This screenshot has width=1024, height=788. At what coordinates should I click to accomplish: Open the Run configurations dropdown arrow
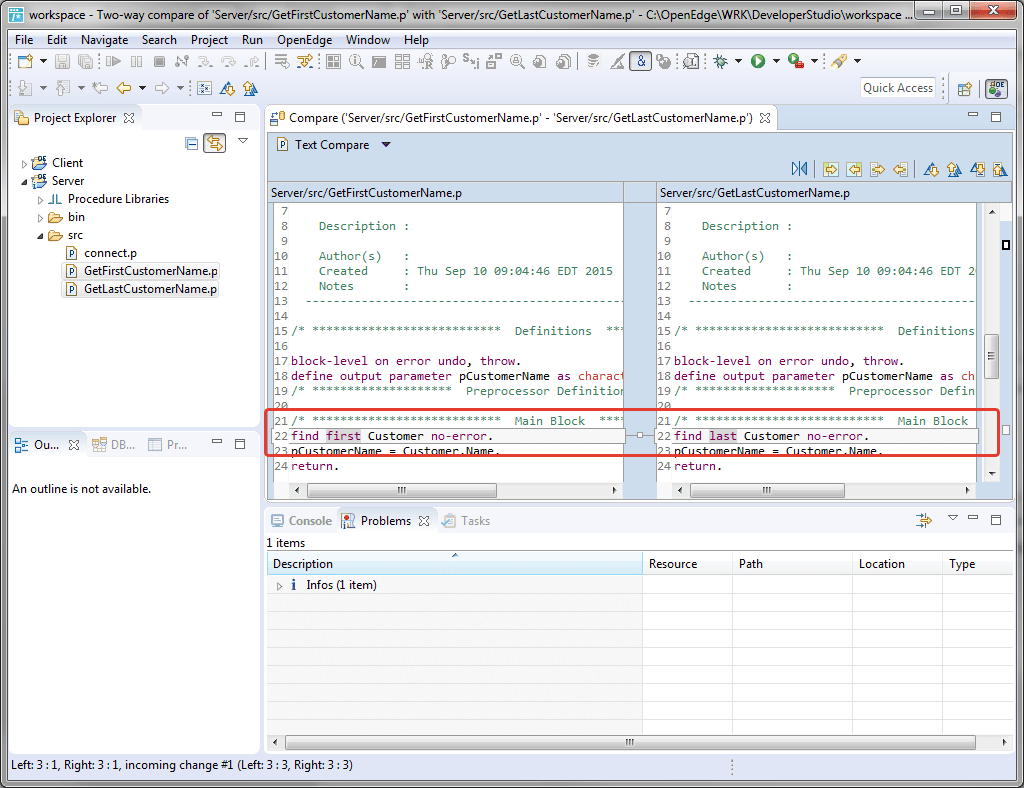tap(776, 61)
